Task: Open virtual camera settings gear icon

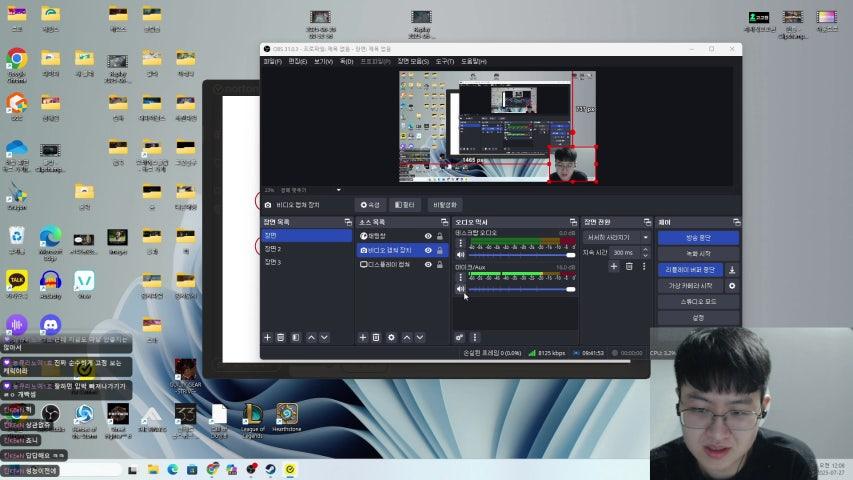Action: (732, 286)
